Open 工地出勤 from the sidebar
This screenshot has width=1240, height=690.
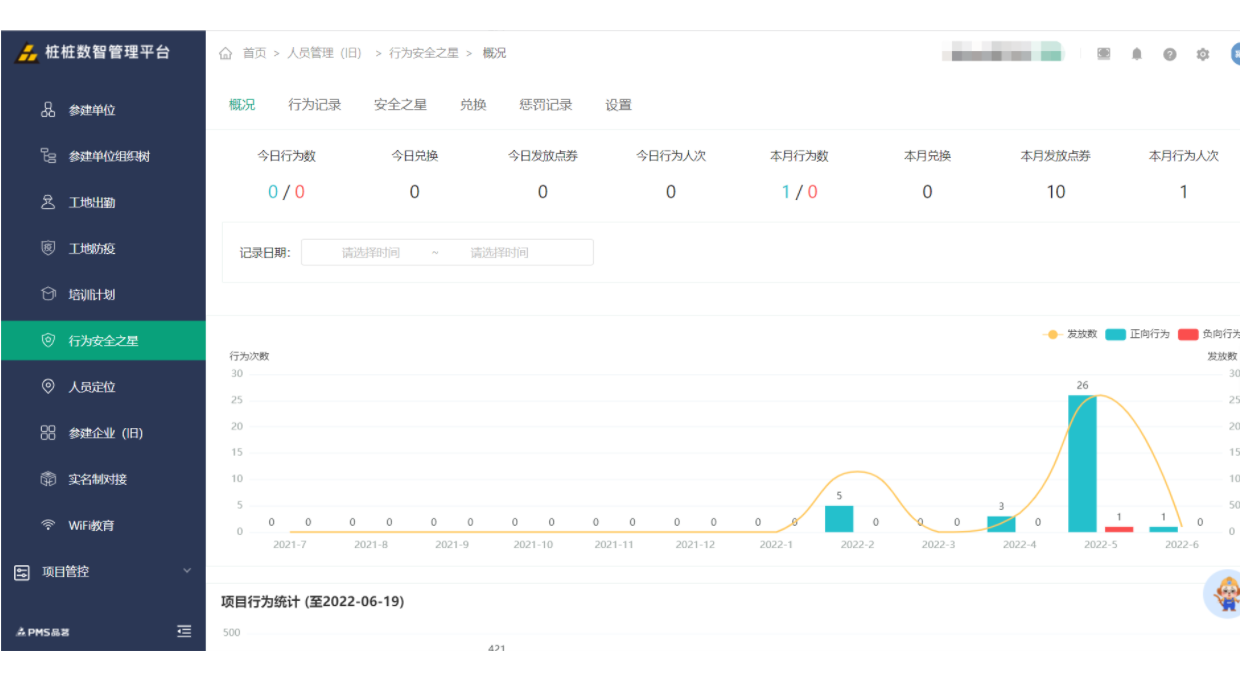click(95, 202)
